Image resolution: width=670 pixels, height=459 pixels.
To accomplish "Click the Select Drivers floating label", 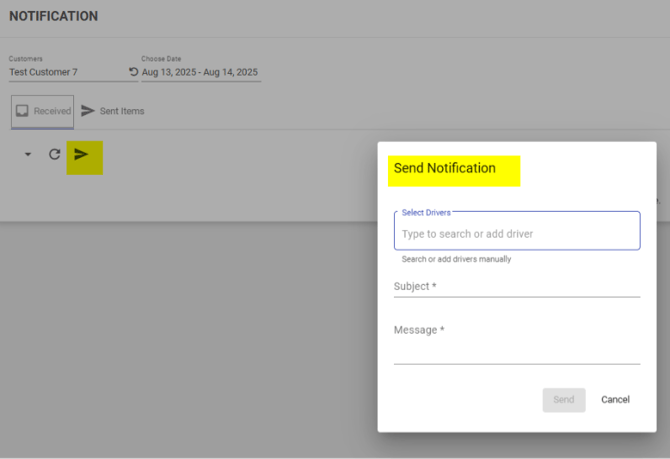I will click(426, 212).
